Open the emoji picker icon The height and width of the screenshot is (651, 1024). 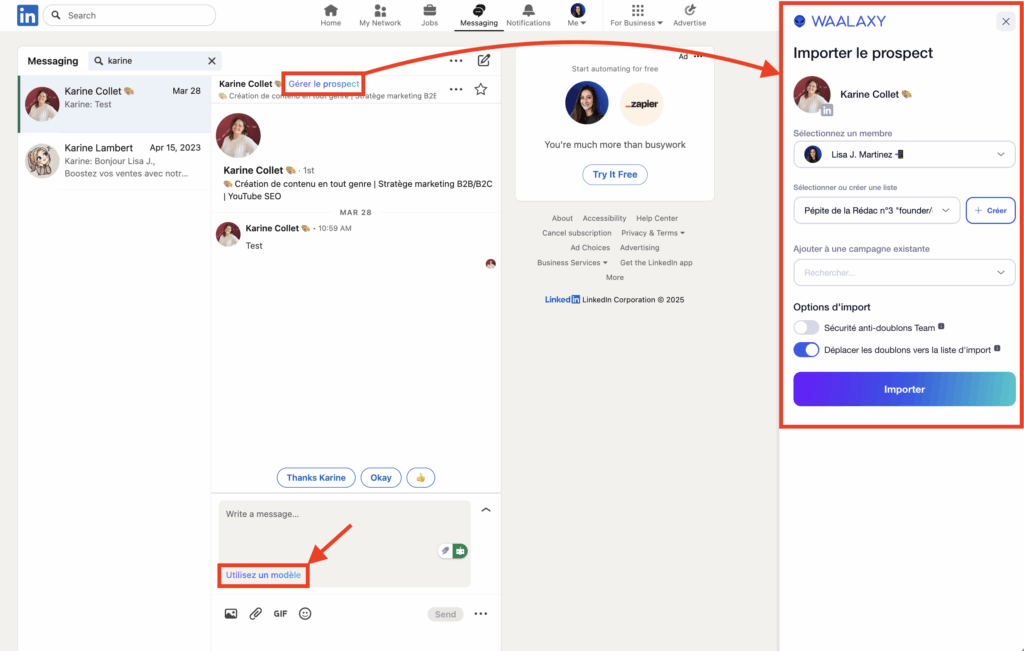pos(305,613)
